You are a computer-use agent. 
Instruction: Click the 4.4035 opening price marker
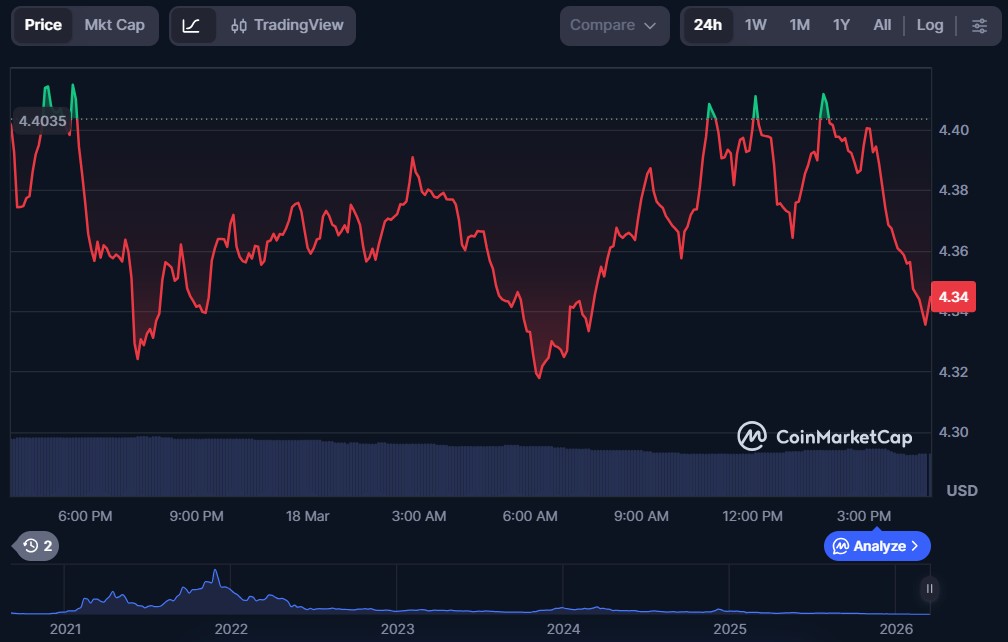pos(42,121)
